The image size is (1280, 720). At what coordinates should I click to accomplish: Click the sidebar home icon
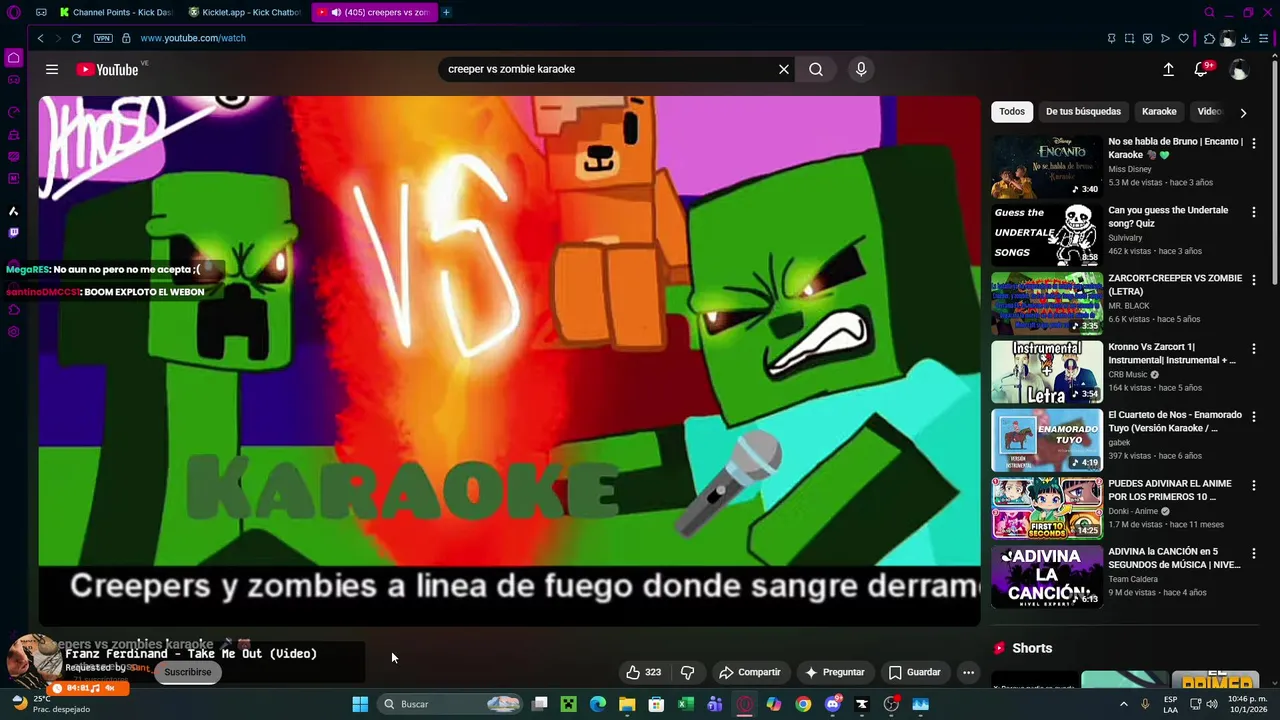[x=13, y=57]
